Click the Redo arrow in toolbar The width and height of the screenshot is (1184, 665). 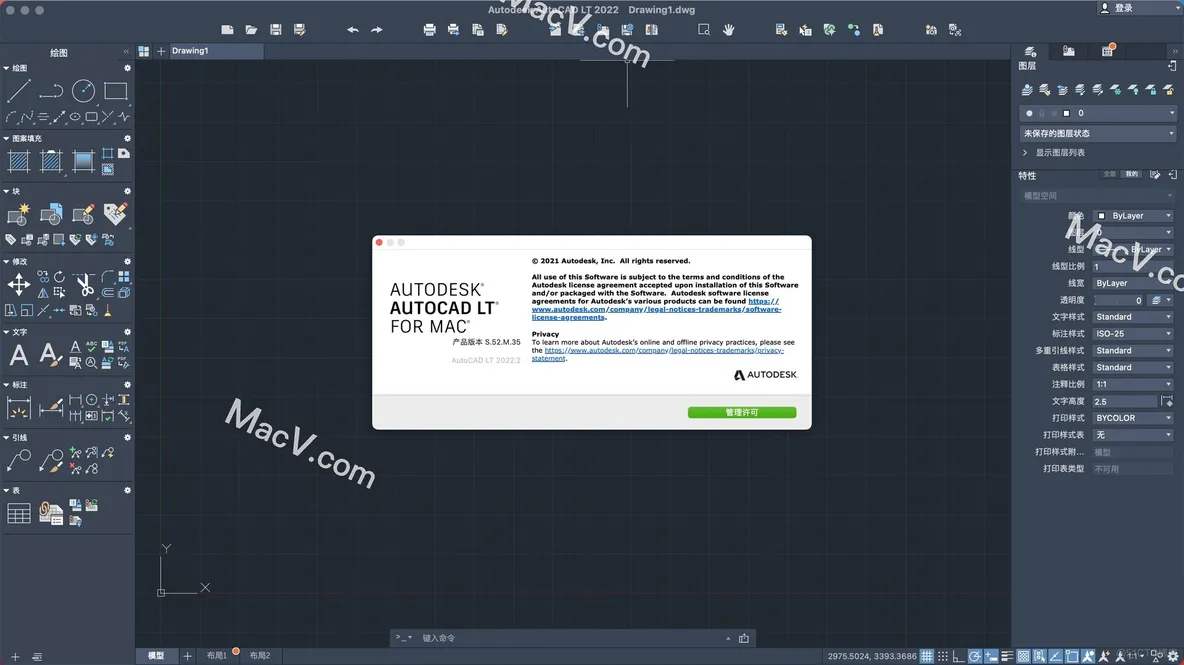click(x=377, y=29)
